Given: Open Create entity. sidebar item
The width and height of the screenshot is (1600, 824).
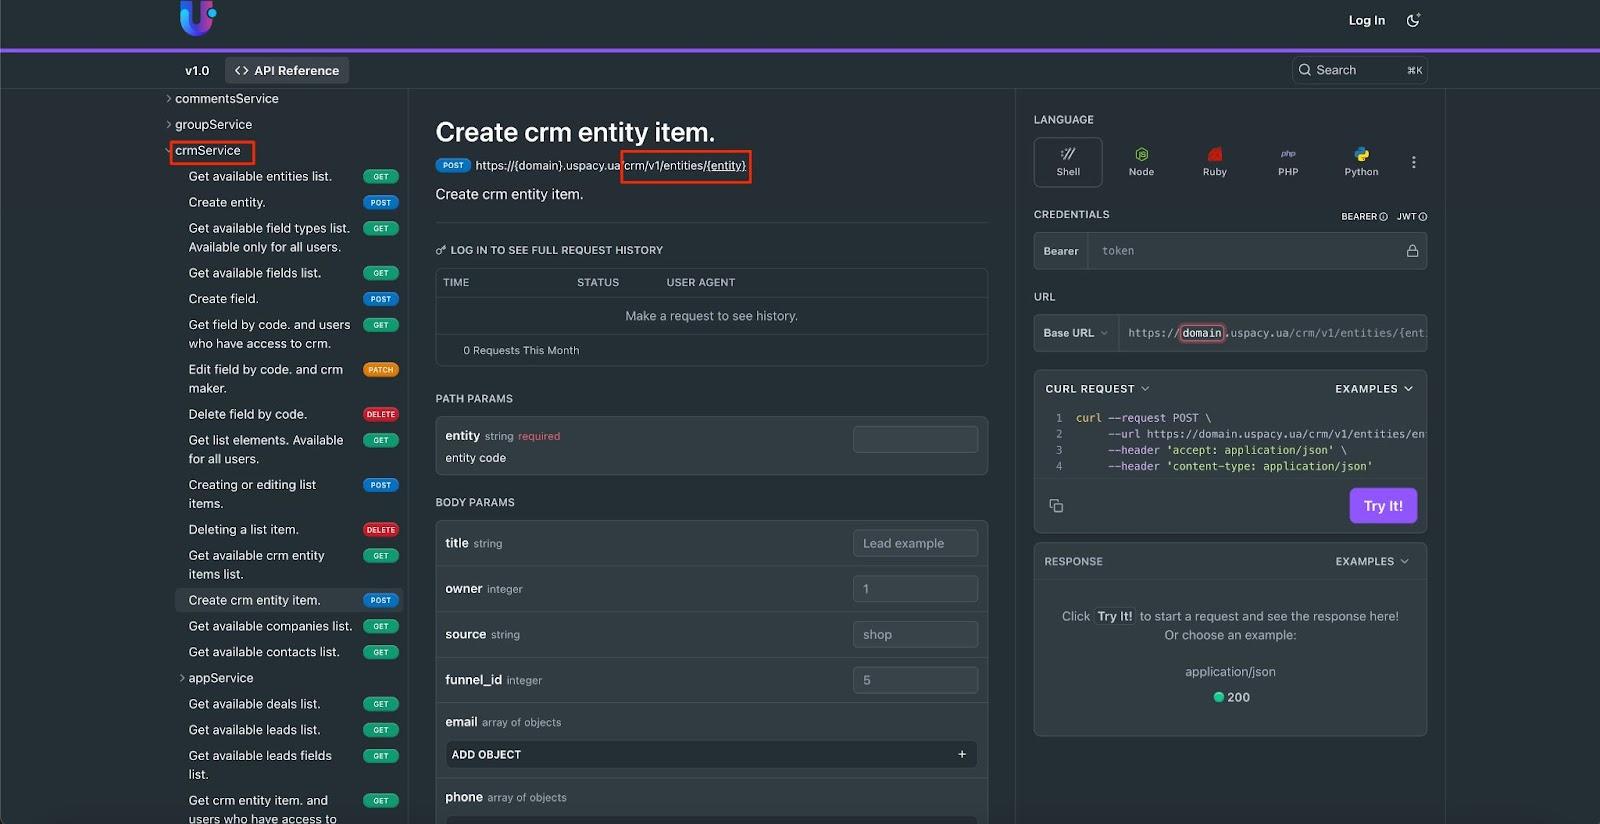Looking at the screenshot, I should pos(227,202).
